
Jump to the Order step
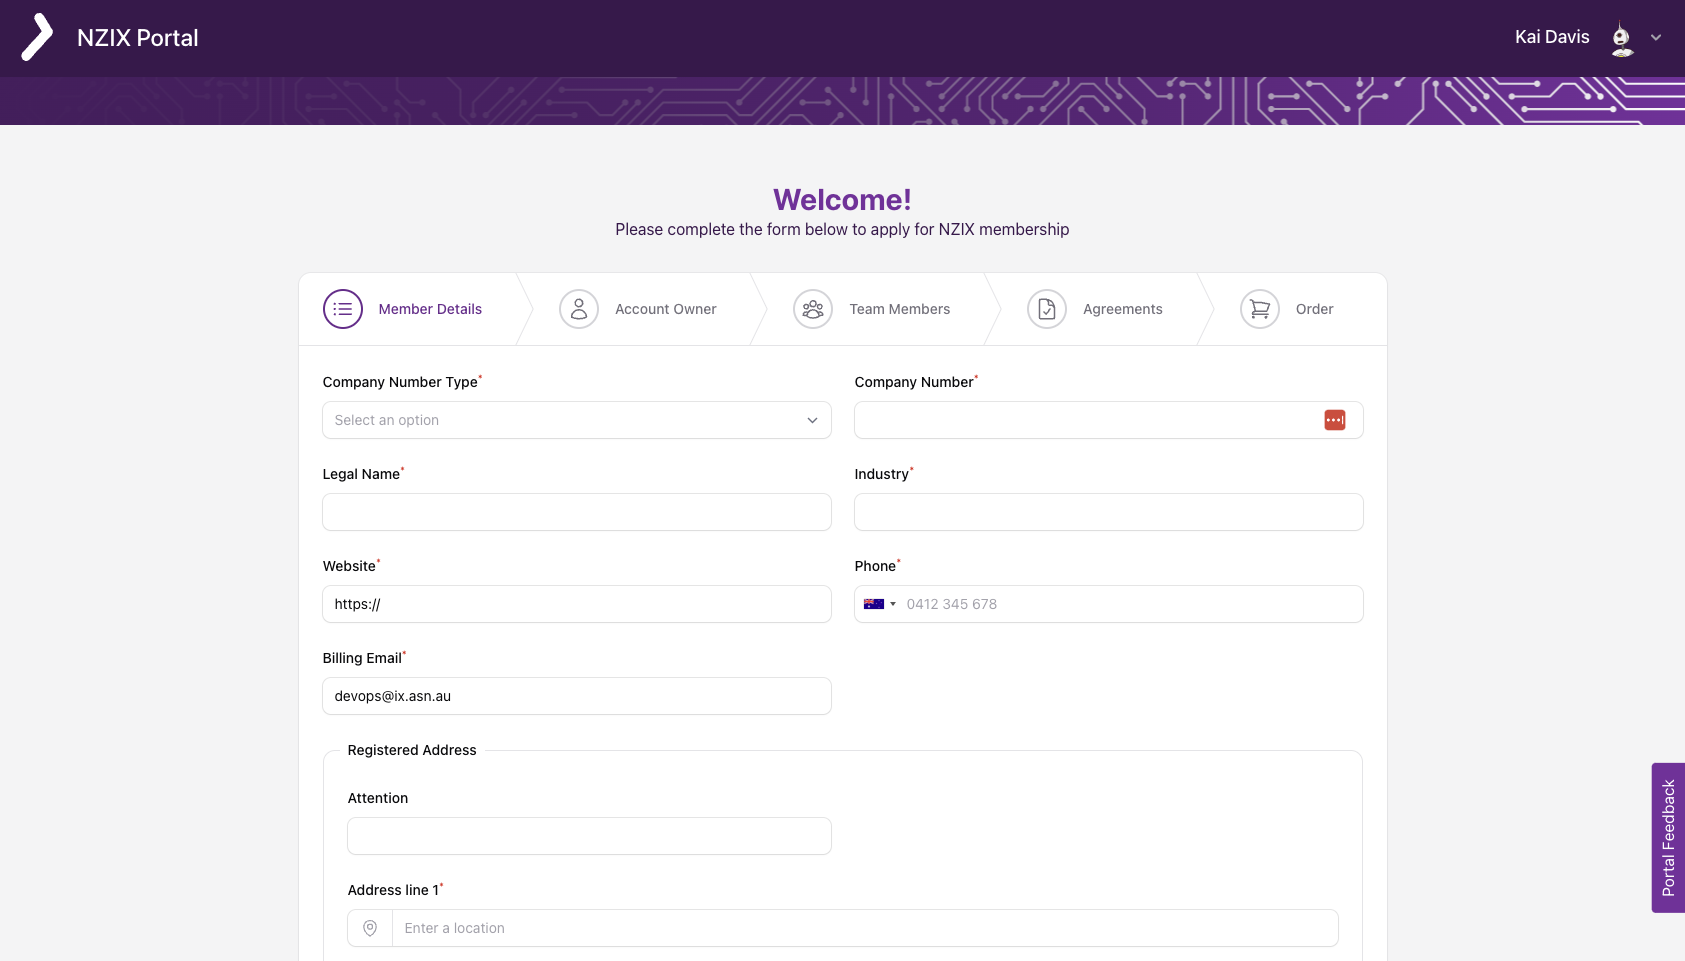(1315, 309)
